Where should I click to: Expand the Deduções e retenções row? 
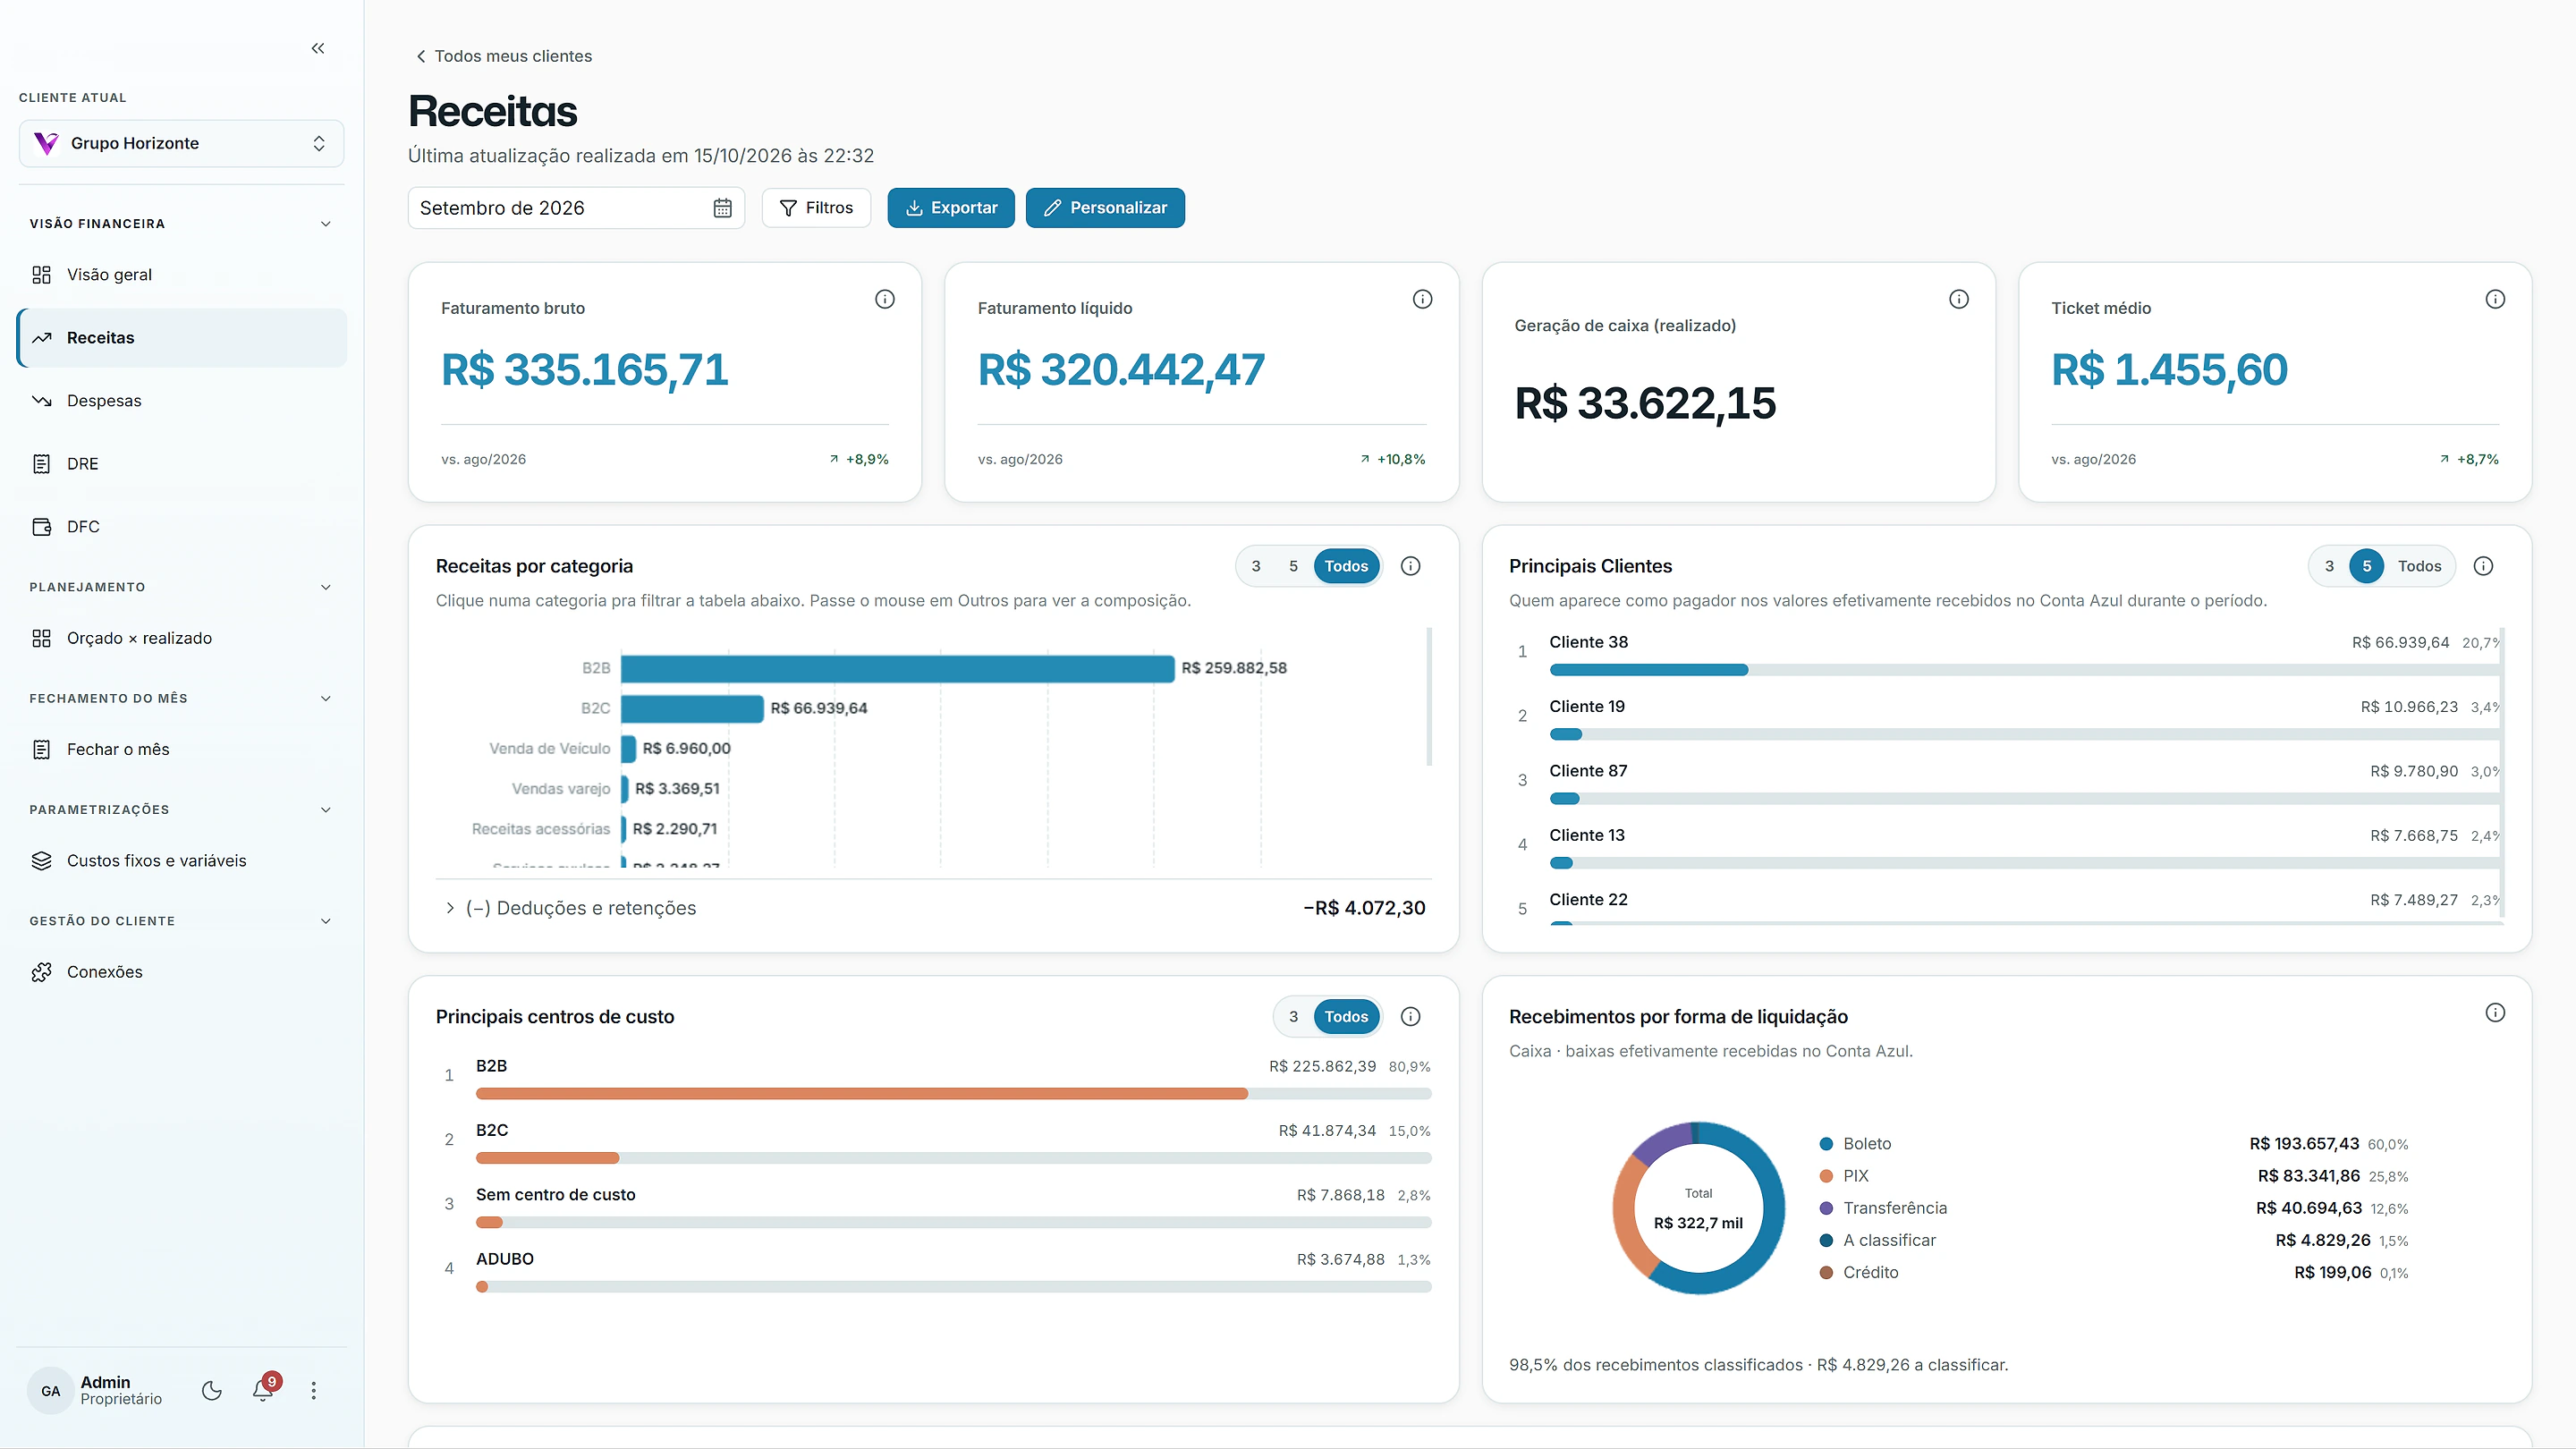[x=933, y=908]
